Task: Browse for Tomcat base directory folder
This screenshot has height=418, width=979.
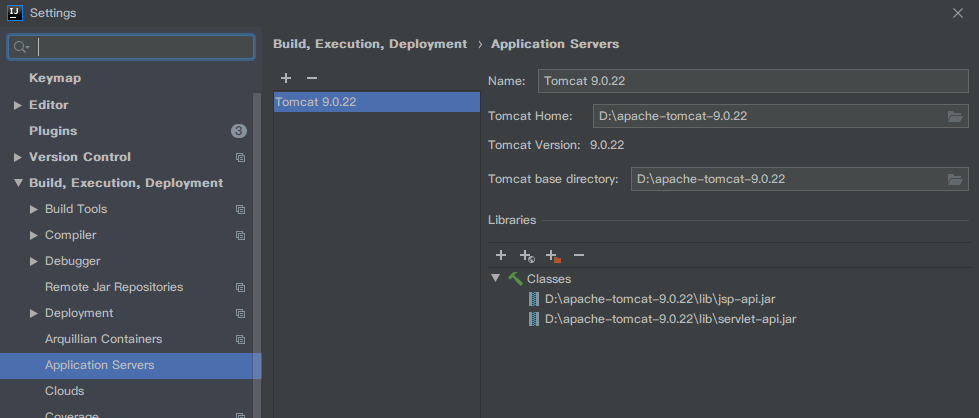Action: point(955,179)
